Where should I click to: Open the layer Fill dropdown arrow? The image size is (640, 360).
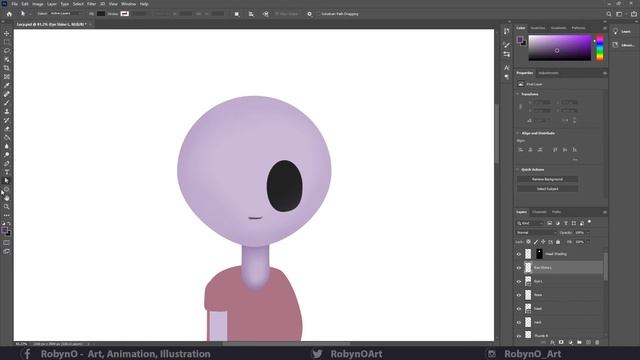click(588, 242)
